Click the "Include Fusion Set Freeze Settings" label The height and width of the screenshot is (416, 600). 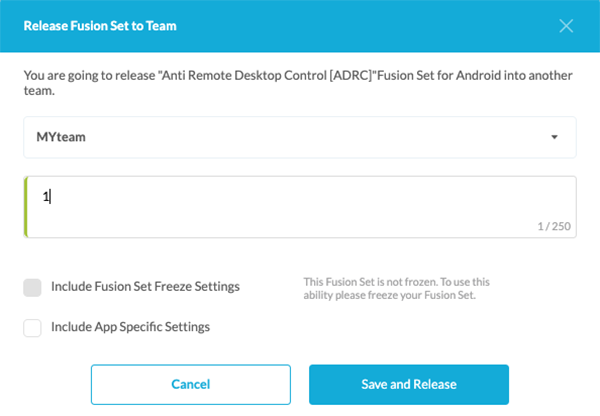point(145,287)
